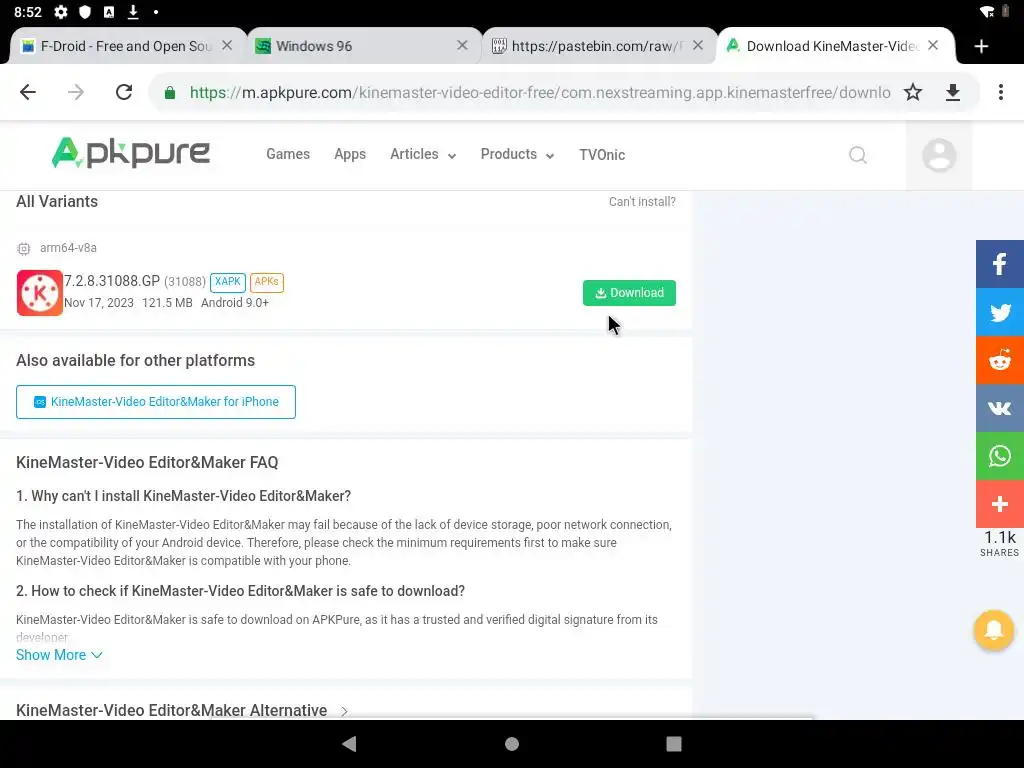Open KineMaster Alternative section arrow

[x=344, y=711]
